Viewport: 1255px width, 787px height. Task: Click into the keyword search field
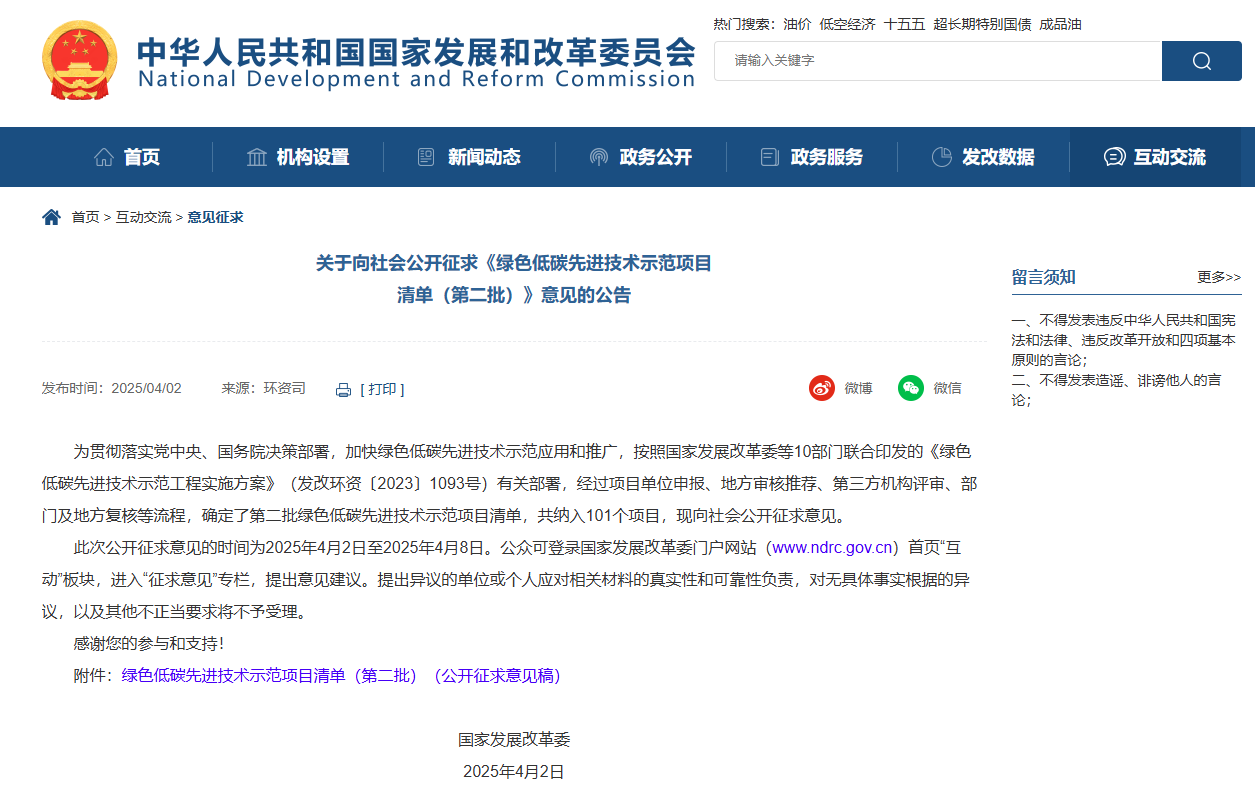937,61
